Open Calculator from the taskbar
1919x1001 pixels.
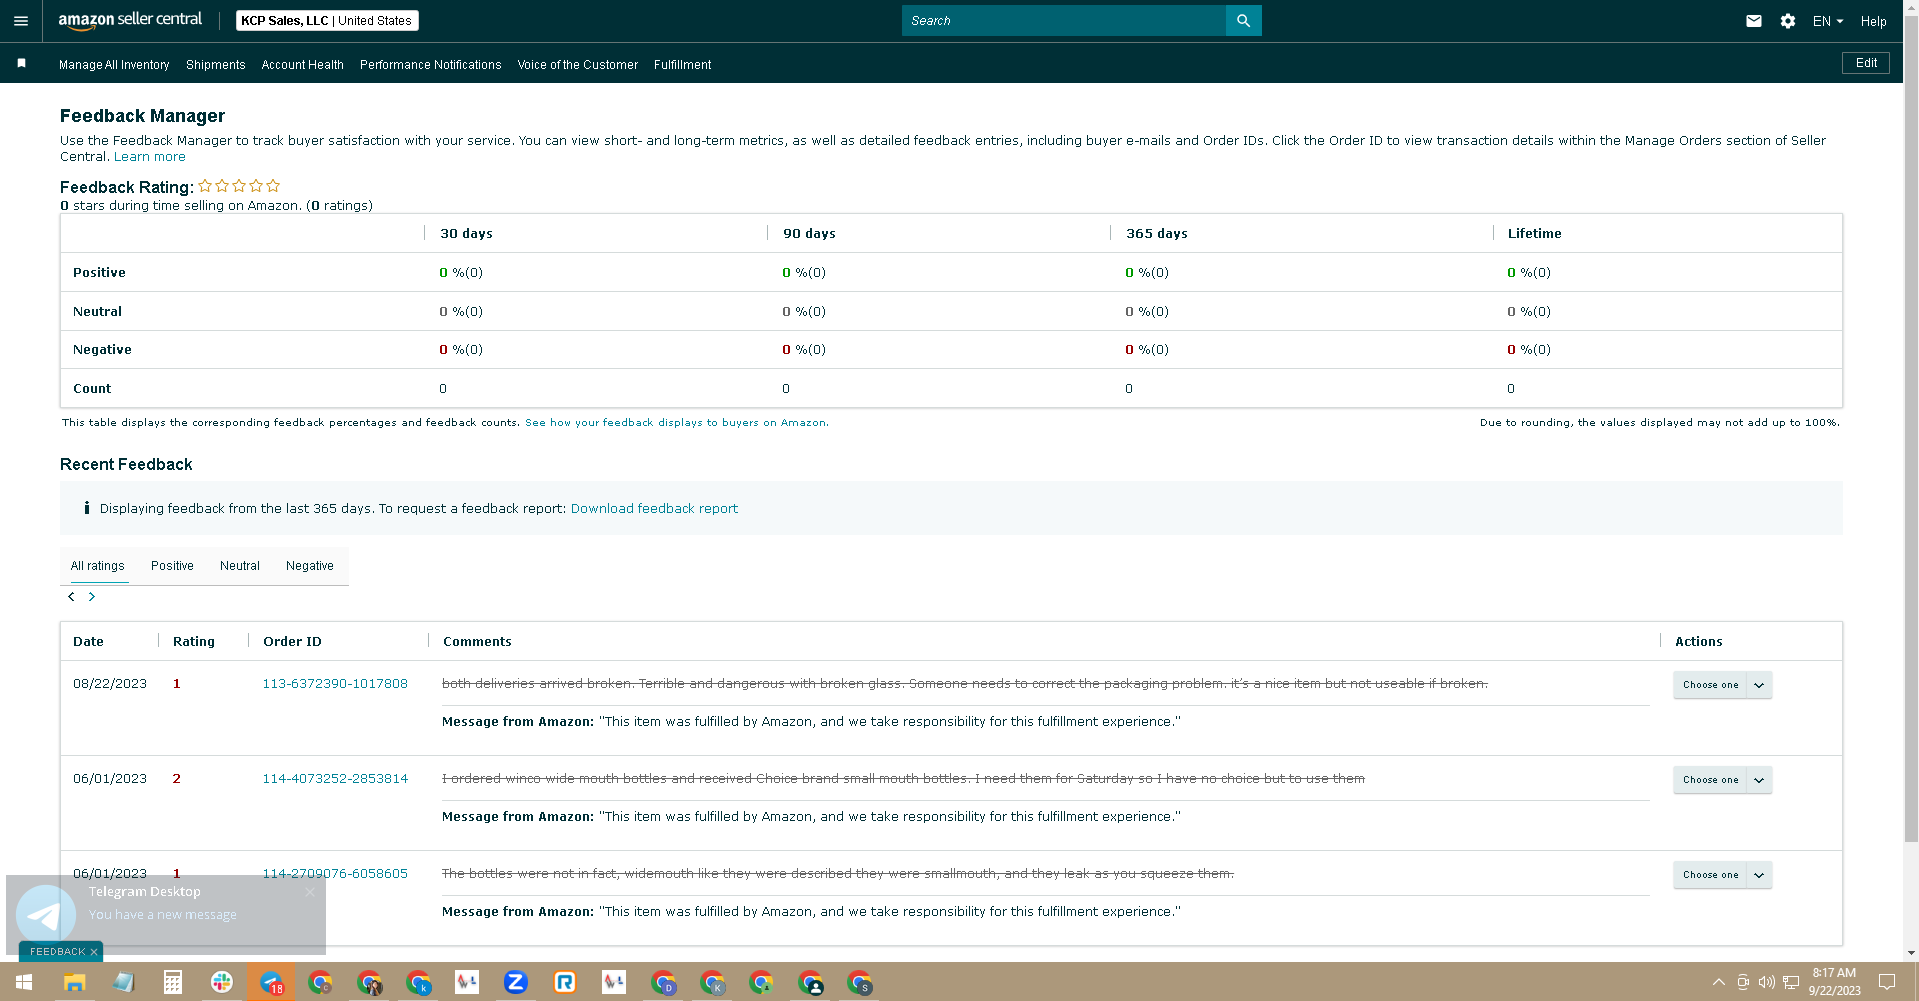tap(172, 982)
